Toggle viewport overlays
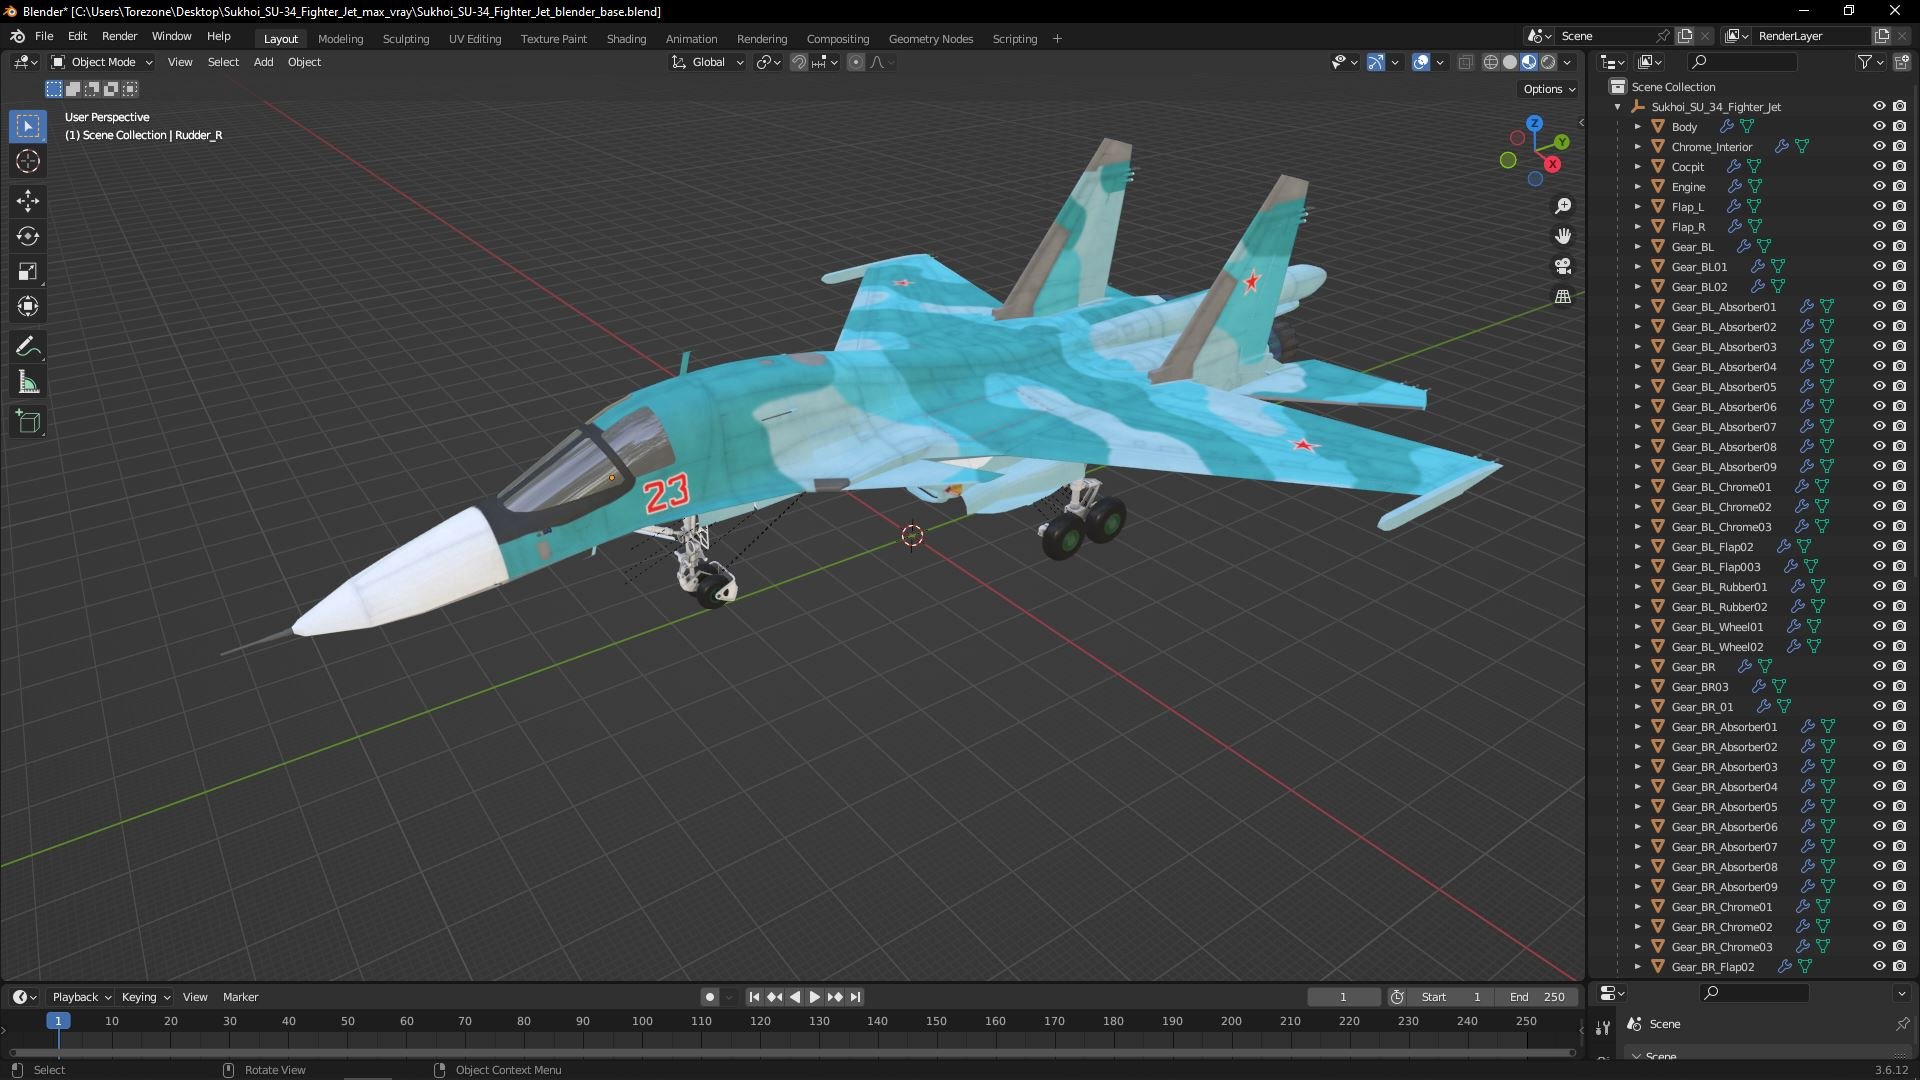The height and width of the screenshot is (1080, 1920). [x=1421, y=62]
